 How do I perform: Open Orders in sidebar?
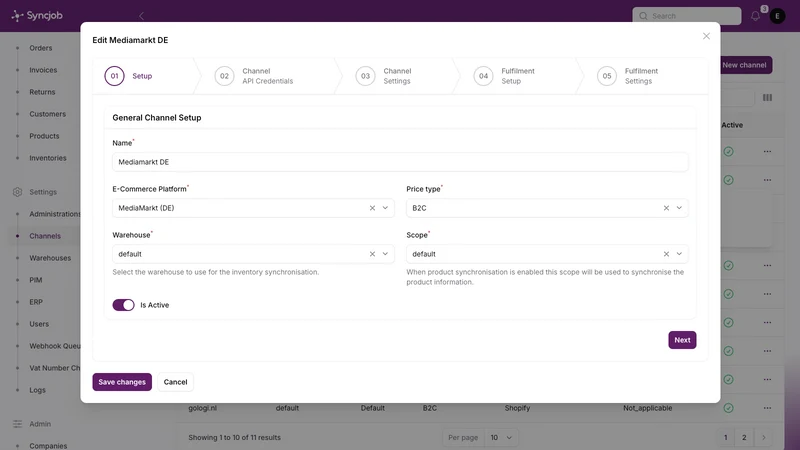click(x=41, y=48)
